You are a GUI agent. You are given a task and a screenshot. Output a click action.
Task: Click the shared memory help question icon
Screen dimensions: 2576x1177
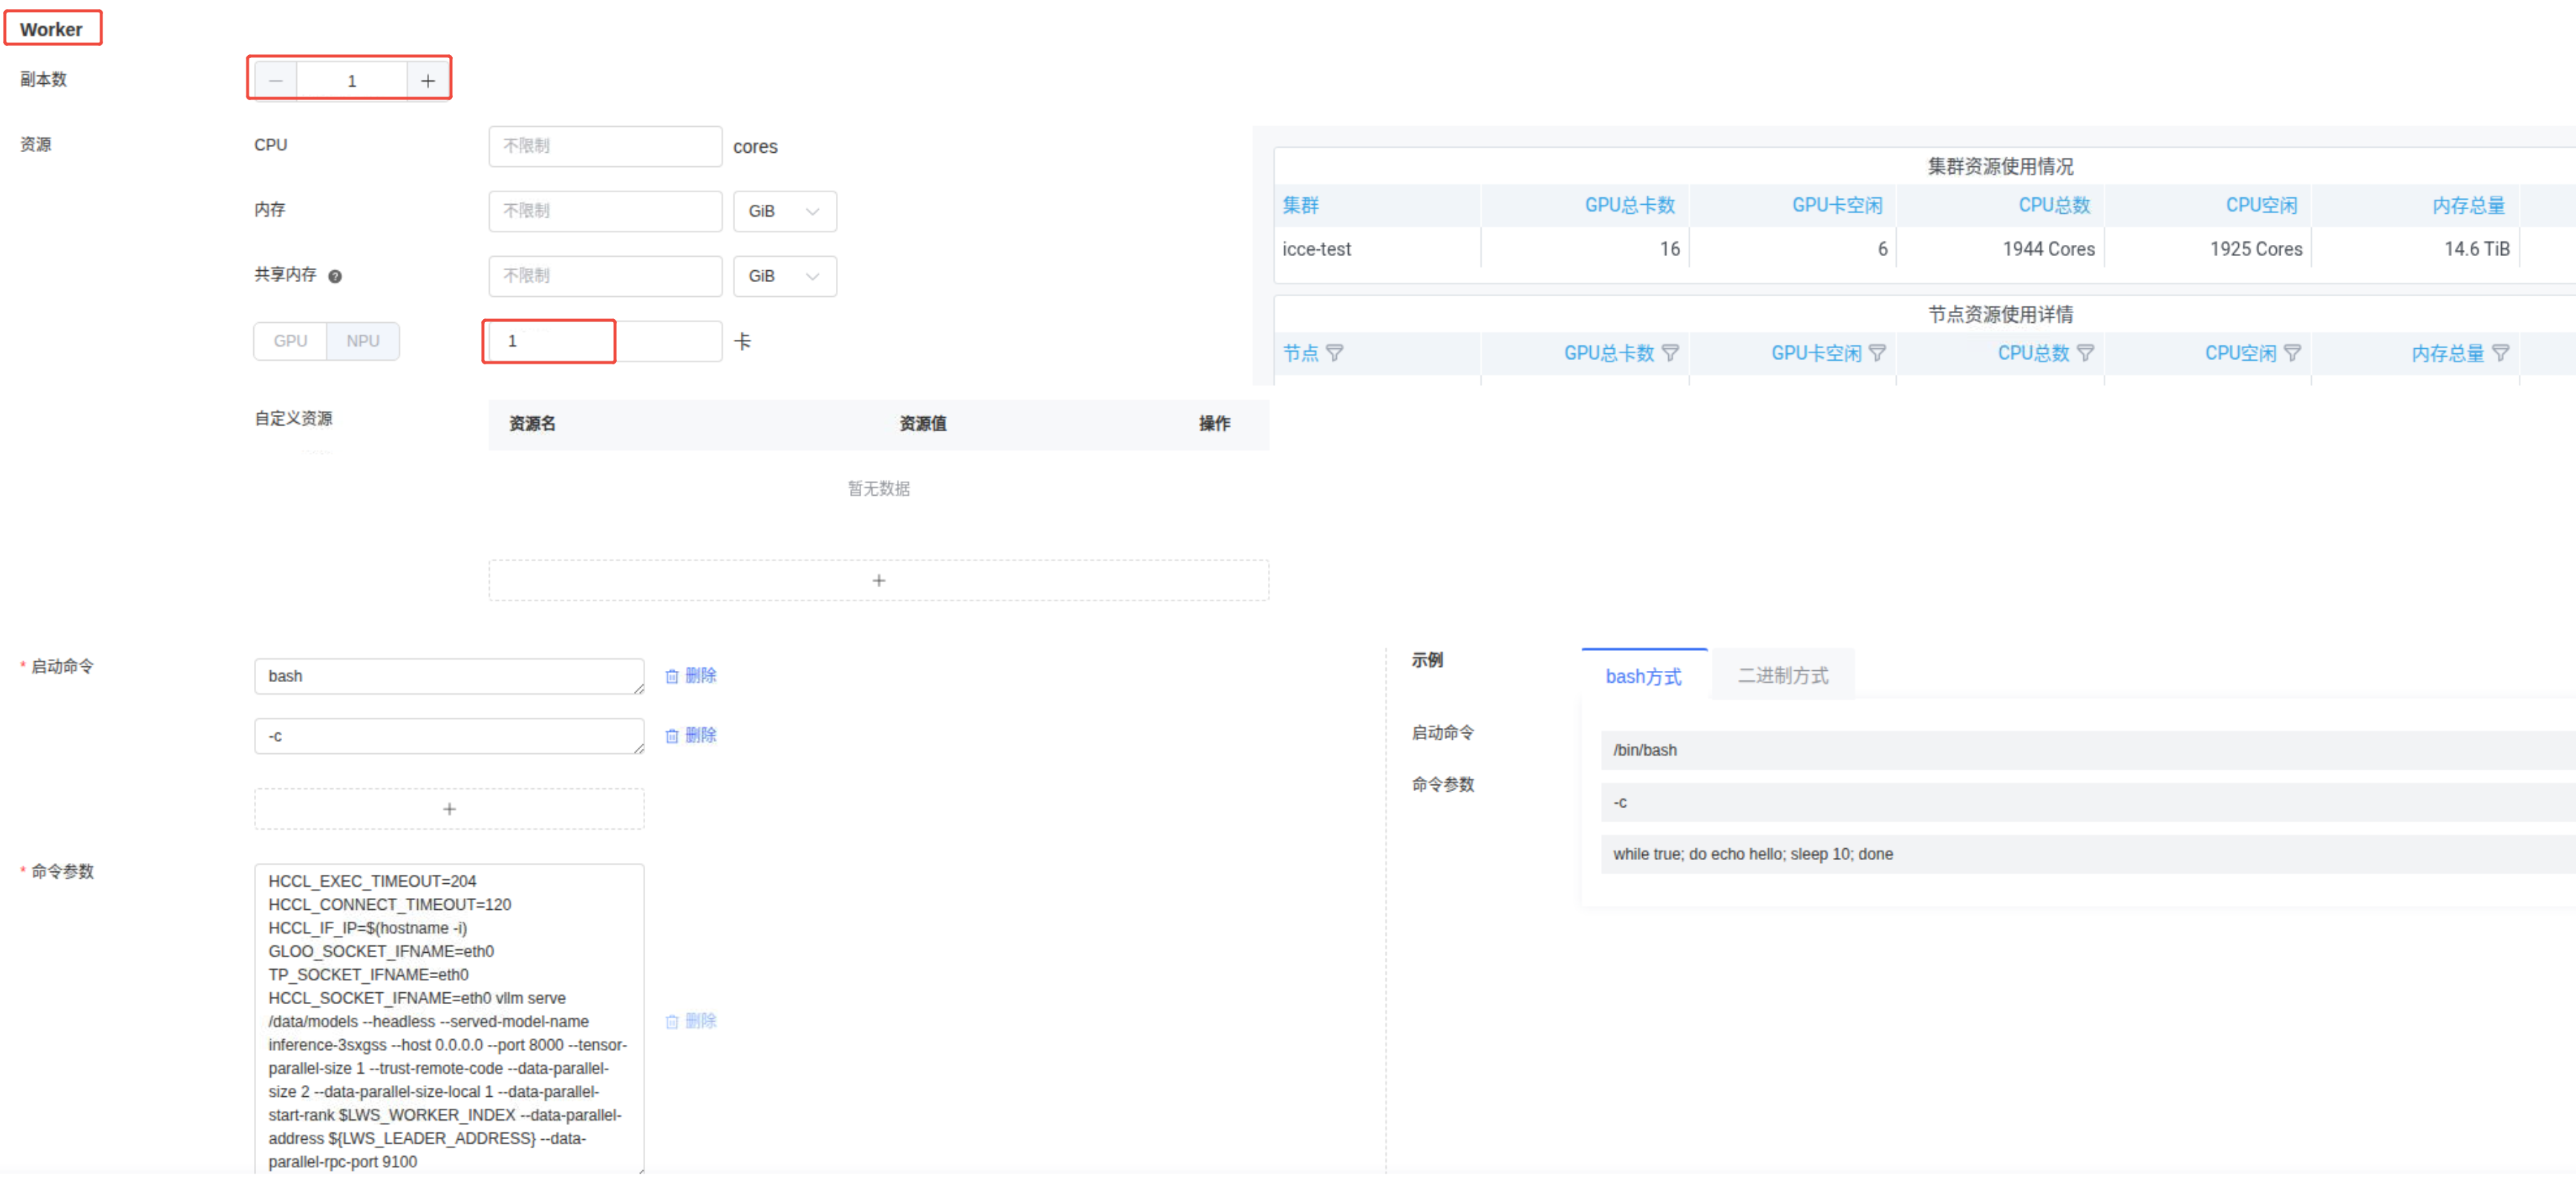click(335, 276)
